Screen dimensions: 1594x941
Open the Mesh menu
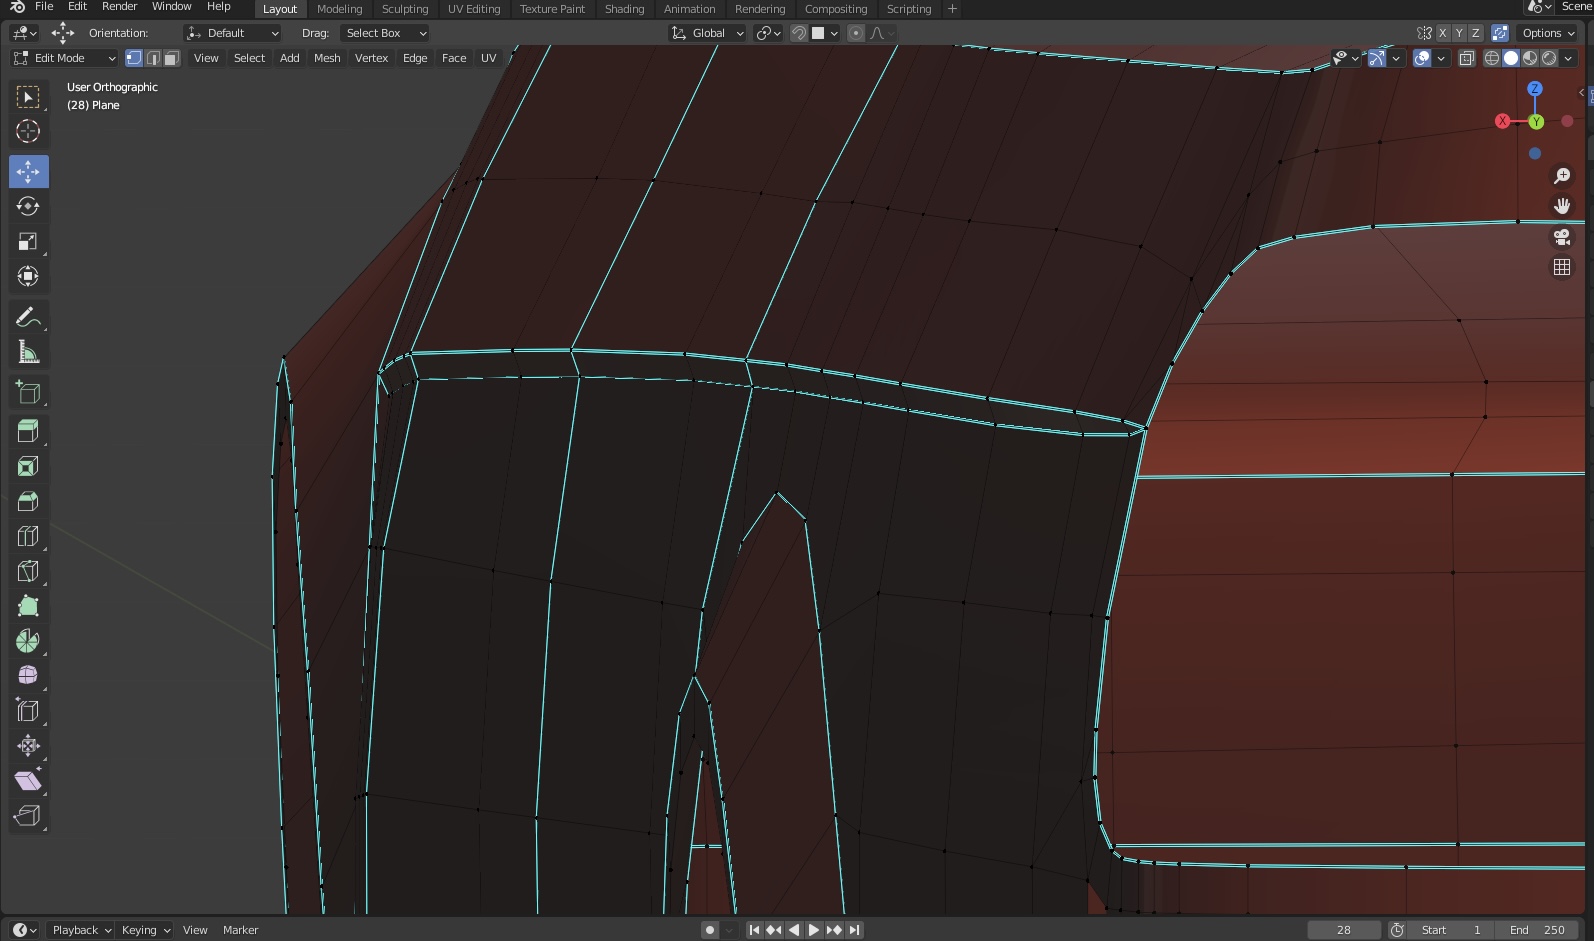[x=327, y=58]
